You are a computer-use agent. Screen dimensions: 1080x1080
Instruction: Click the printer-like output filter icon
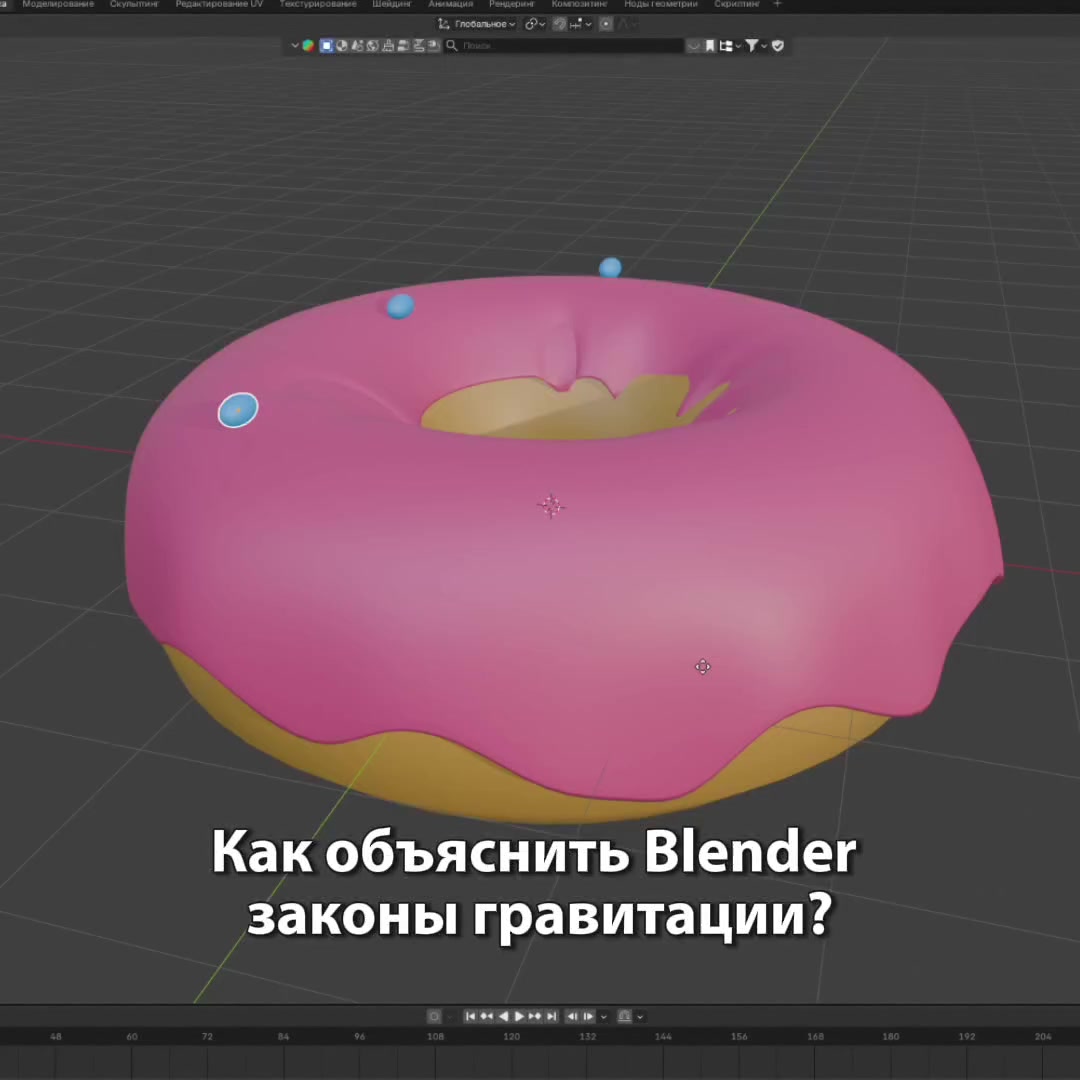pyautogui.click(x=388, y=45)
